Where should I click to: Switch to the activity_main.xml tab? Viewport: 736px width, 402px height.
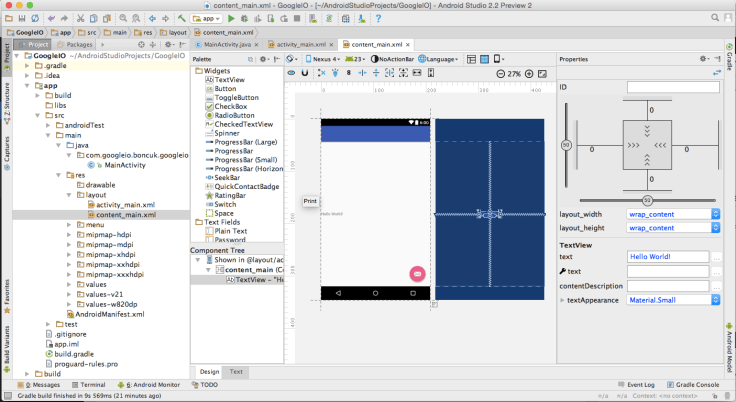coord(301,45)
